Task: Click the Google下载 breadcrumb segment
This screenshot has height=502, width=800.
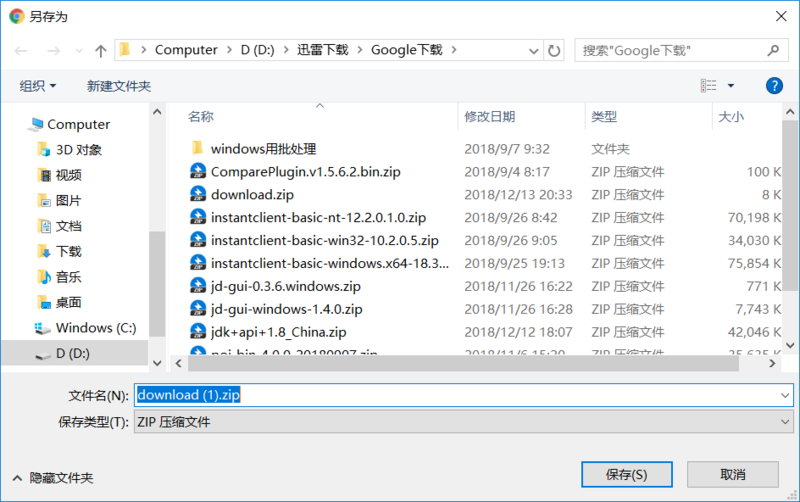Action: tap(407, 50)
